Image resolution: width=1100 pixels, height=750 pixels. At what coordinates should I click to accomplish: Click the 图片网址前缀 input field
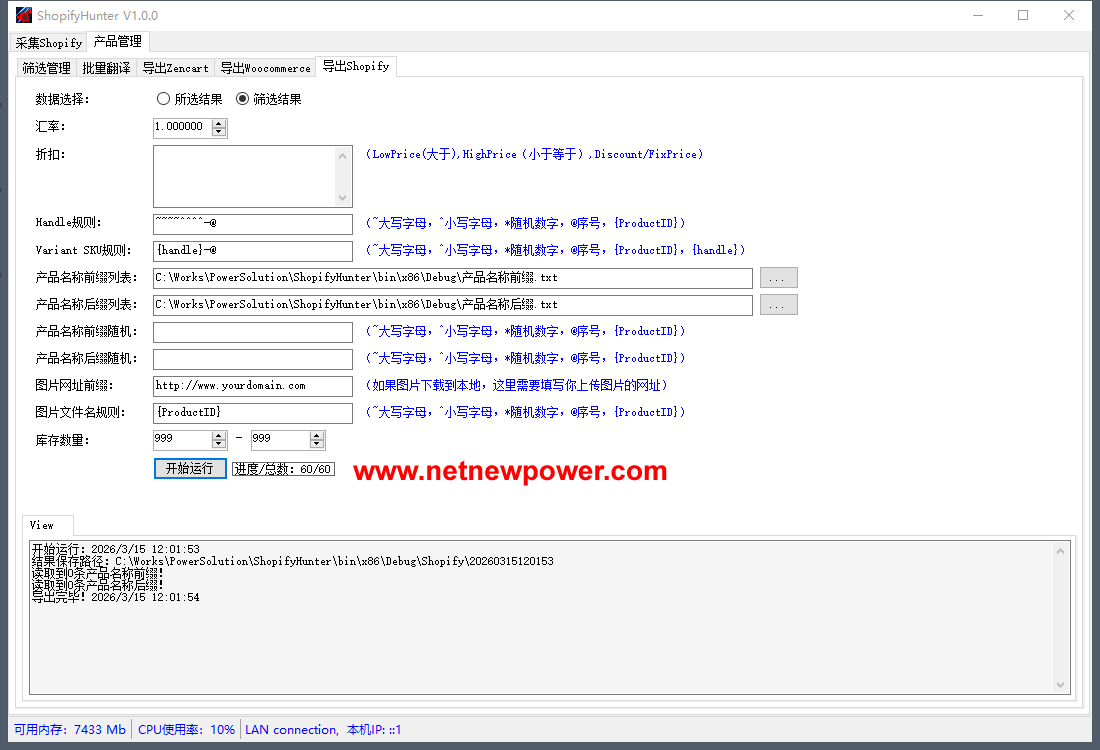(252, 386)
